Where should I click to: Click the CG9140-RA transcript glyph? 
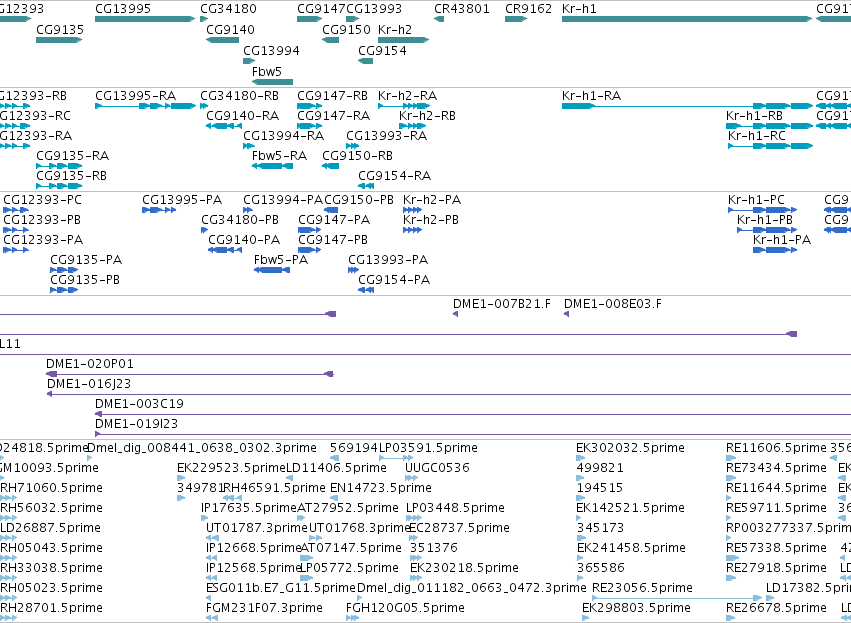[224, 126]
